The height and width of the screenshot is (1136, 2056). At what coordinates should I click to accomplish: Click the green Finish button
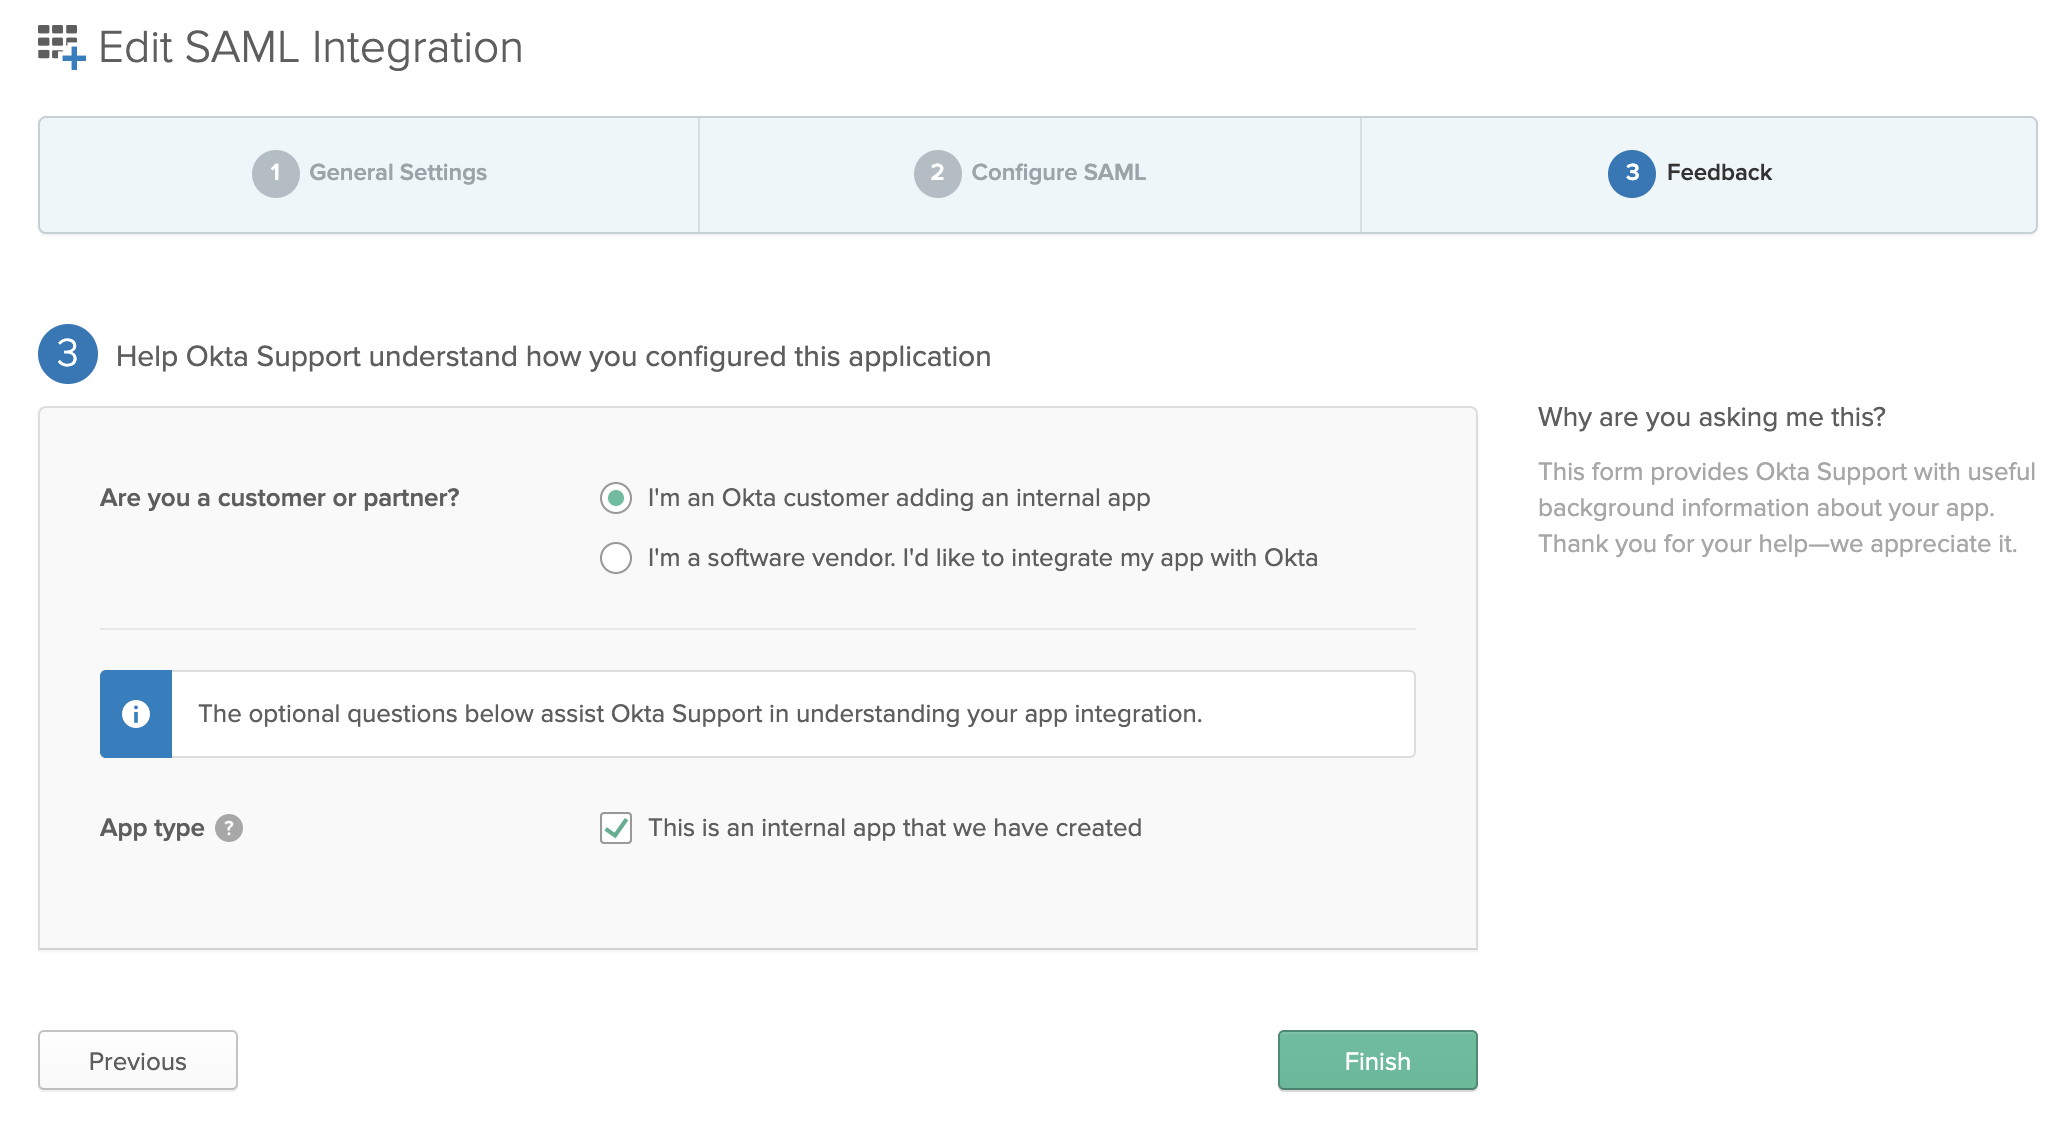point(1377,1060)
